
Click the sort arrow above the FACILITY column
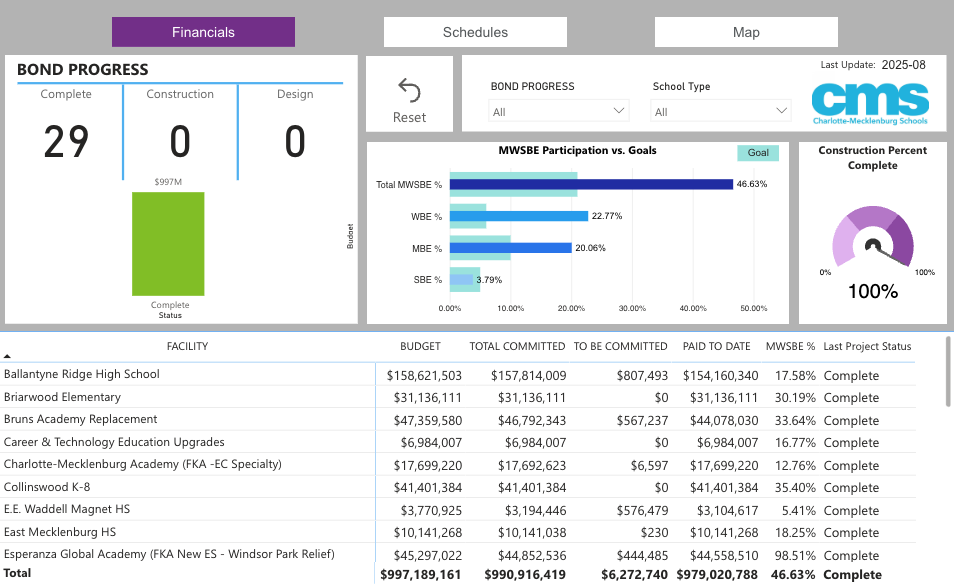point(7,356)
